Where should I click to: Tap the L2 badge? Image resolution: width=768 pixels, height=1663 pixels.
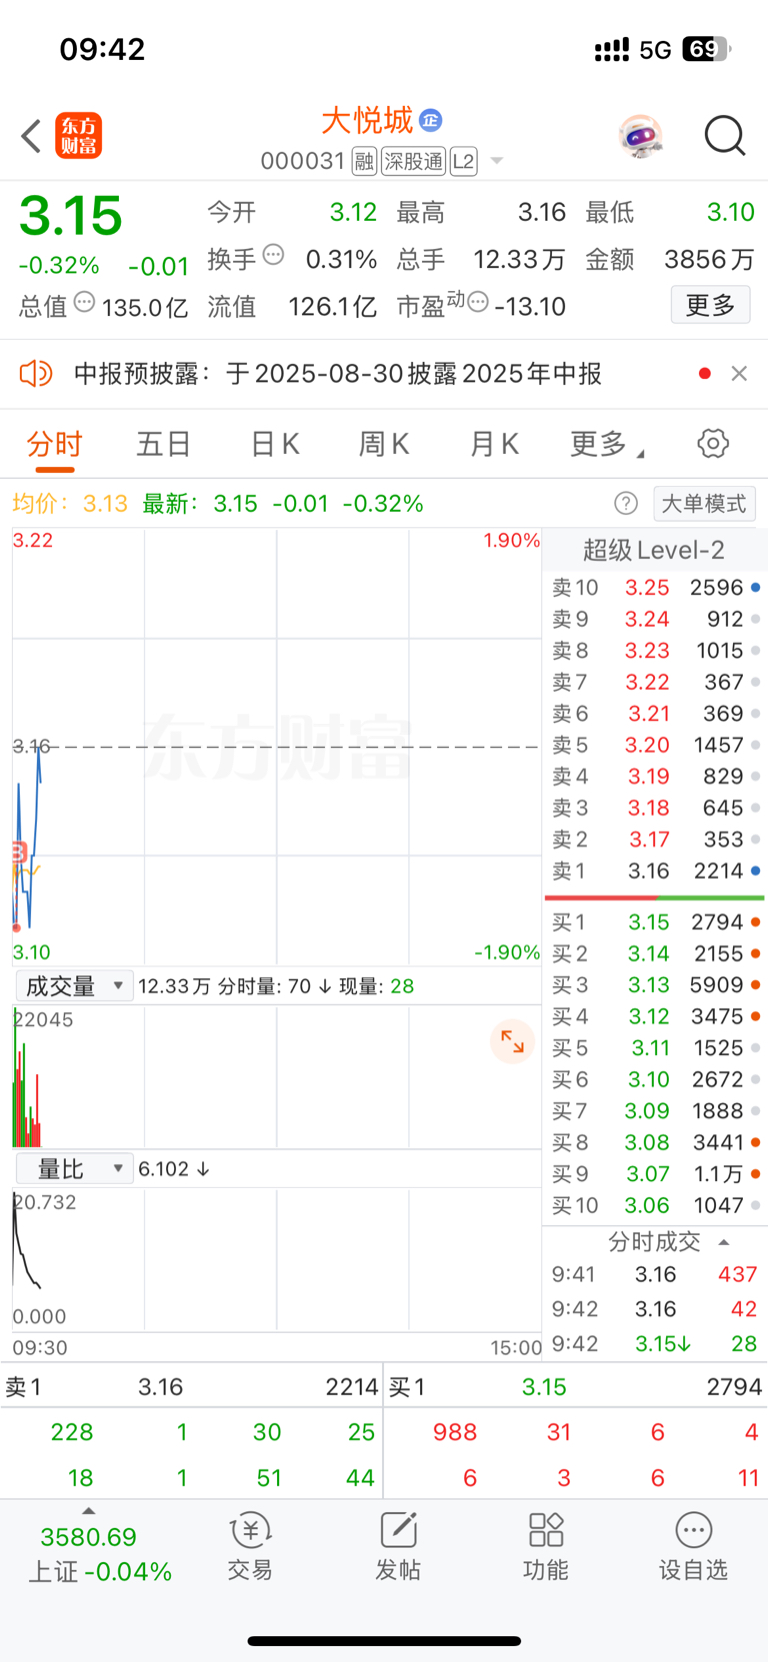pos(464,161)
